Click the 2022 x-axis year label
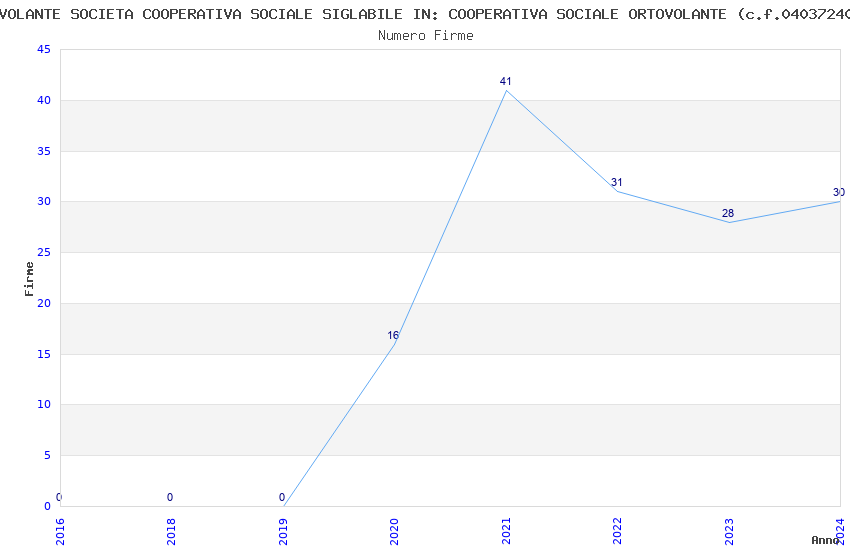850x550 pixels. coord(617,531)
